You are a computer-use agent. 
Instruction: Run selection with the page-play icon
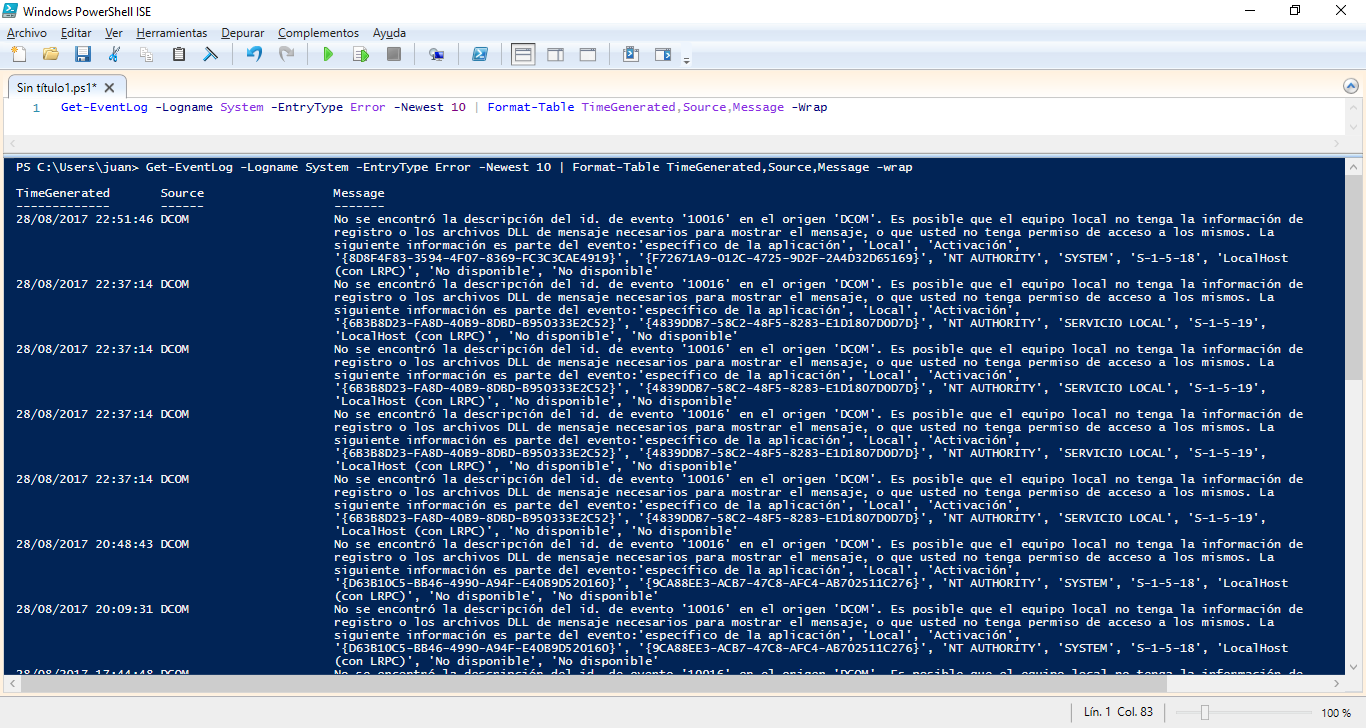pos(361,54)
